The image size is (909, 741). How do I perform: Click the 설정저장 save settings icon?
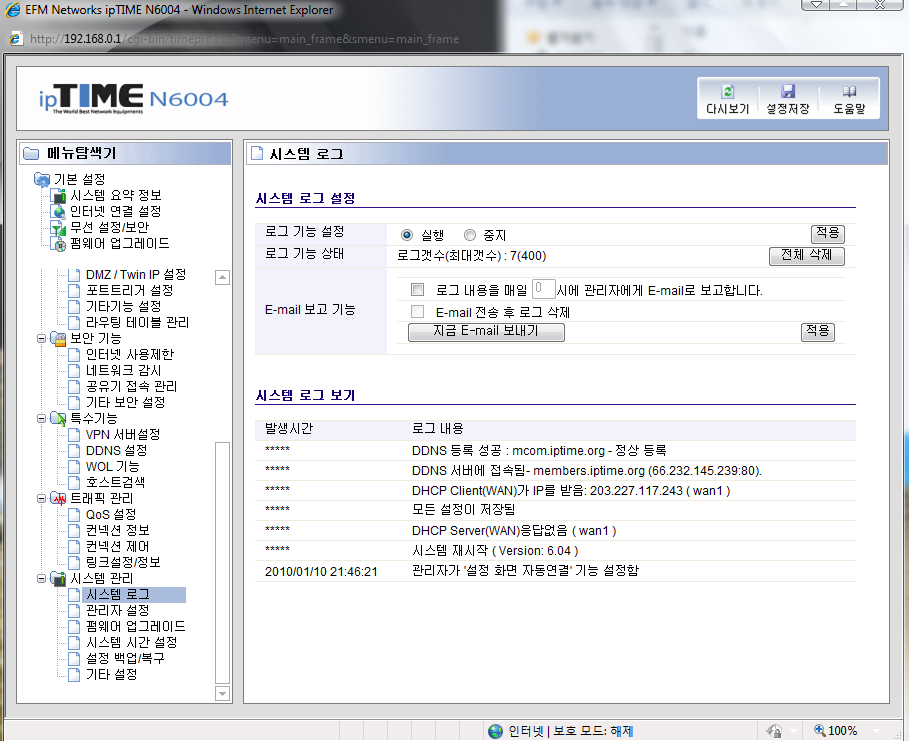pyautogui.click(x=787, y=91)
